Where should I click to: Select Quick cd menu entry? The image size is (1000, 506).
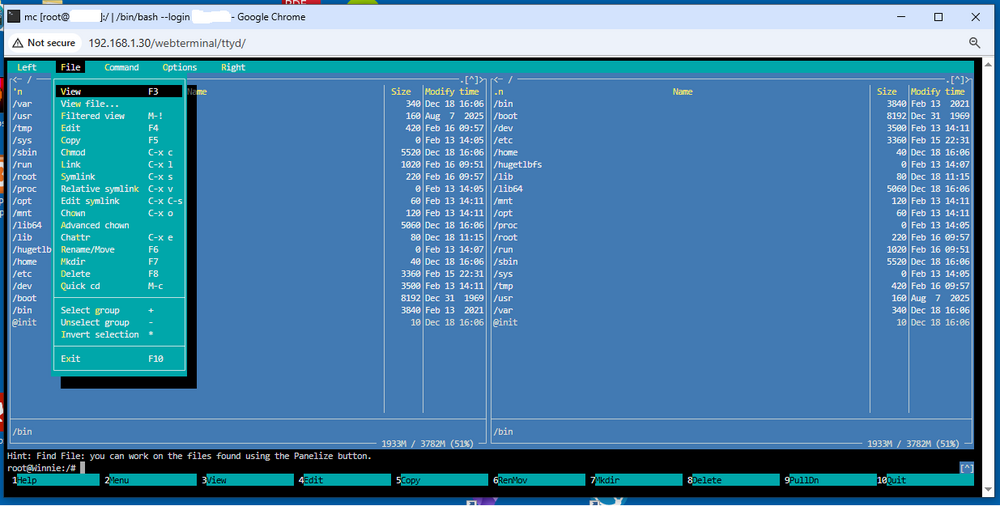(x=119, y=286)
